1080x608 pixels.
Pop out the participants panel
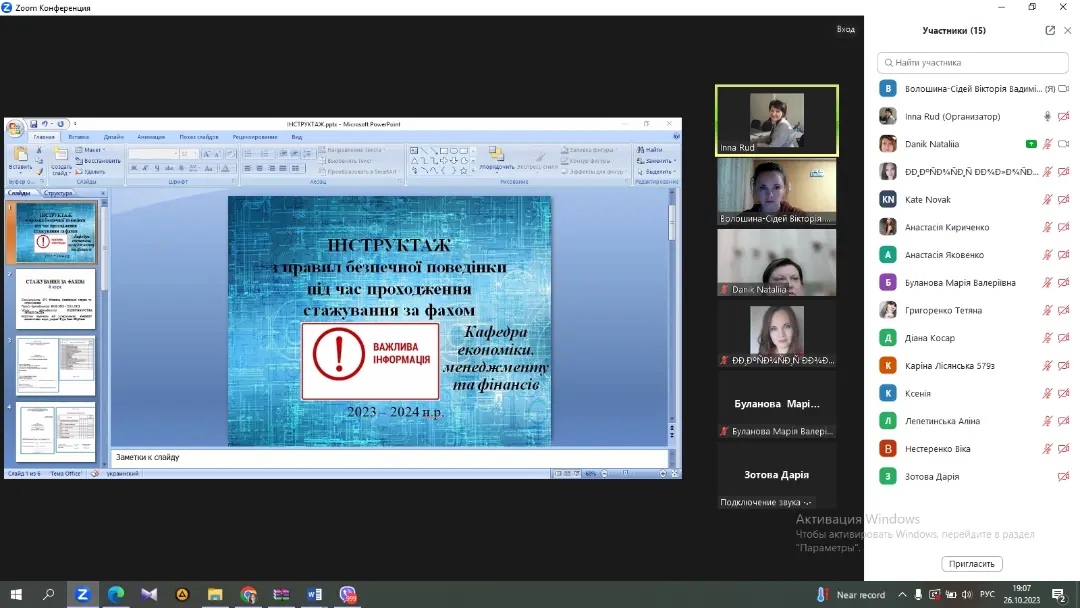click(x=1050, y=30)
